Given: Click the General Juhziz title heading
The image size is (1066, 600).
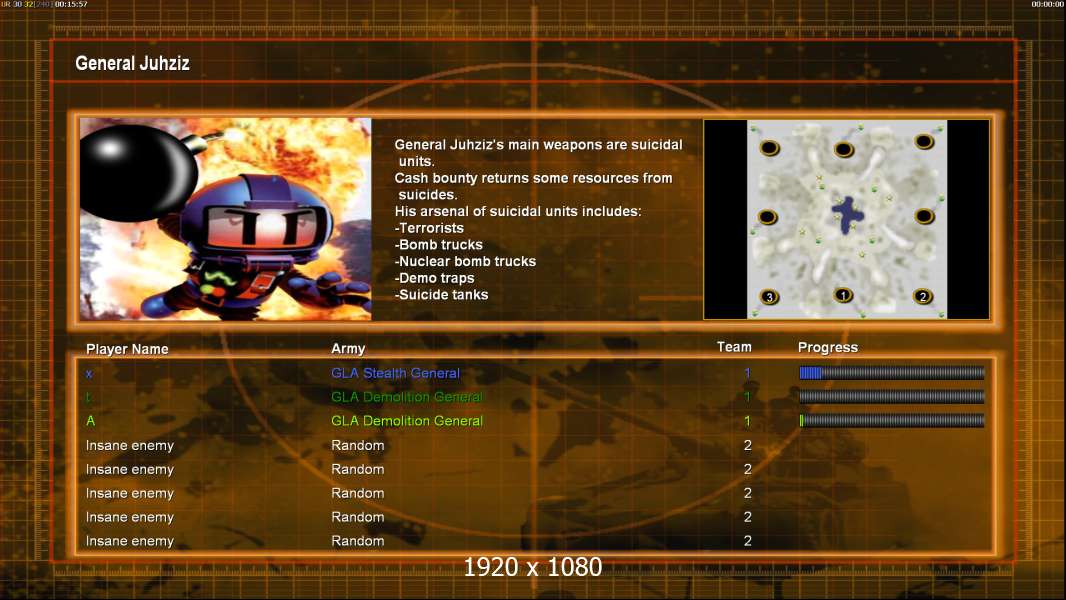Looking at the screenshot, I should [x=132, y=64].
